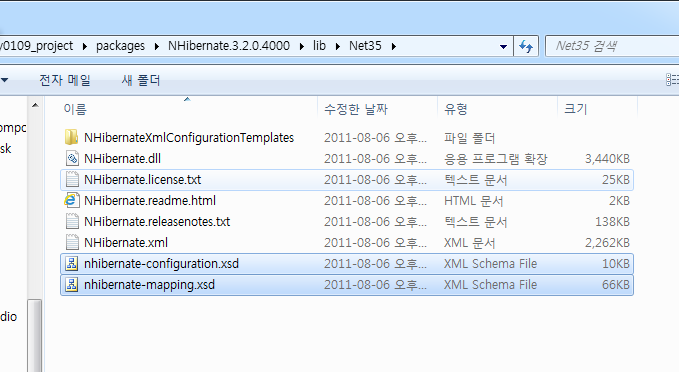This screenshot has width=679, height=372.
Task: Select the NHibernate.readme.html file name
Action: click(x=150, y=201)
